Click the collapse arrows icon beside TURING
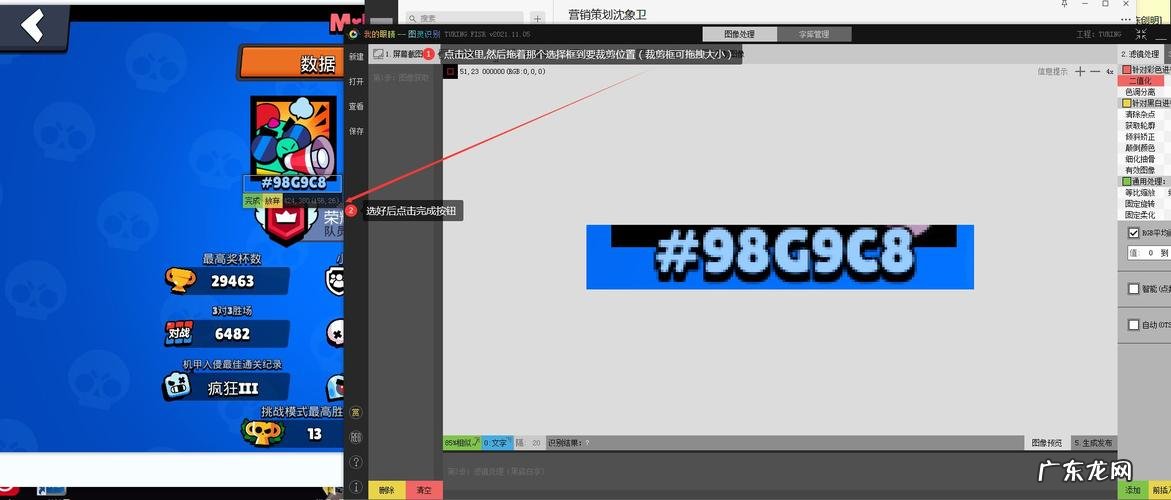The image size is (1171, 500). (x=1141, y=34)
